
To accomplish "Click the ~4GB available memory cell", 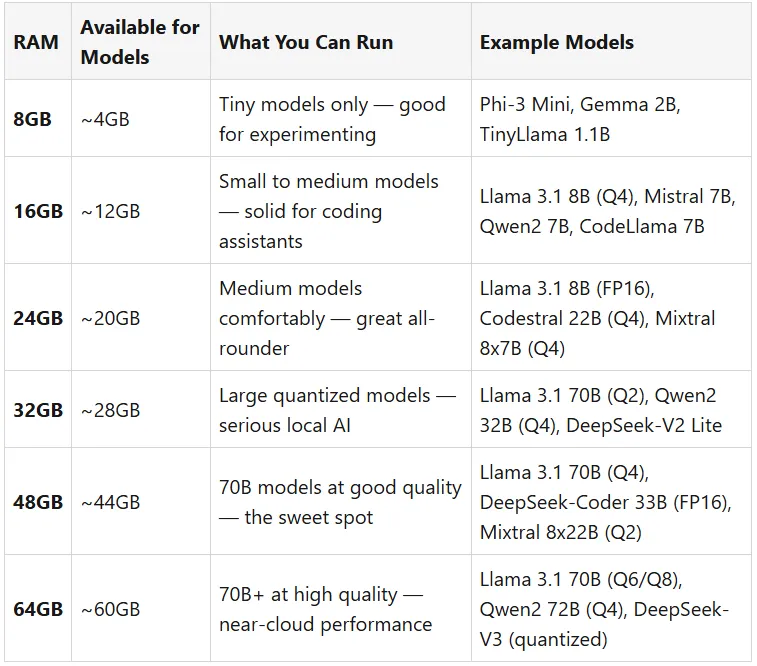I will (105, 119).
